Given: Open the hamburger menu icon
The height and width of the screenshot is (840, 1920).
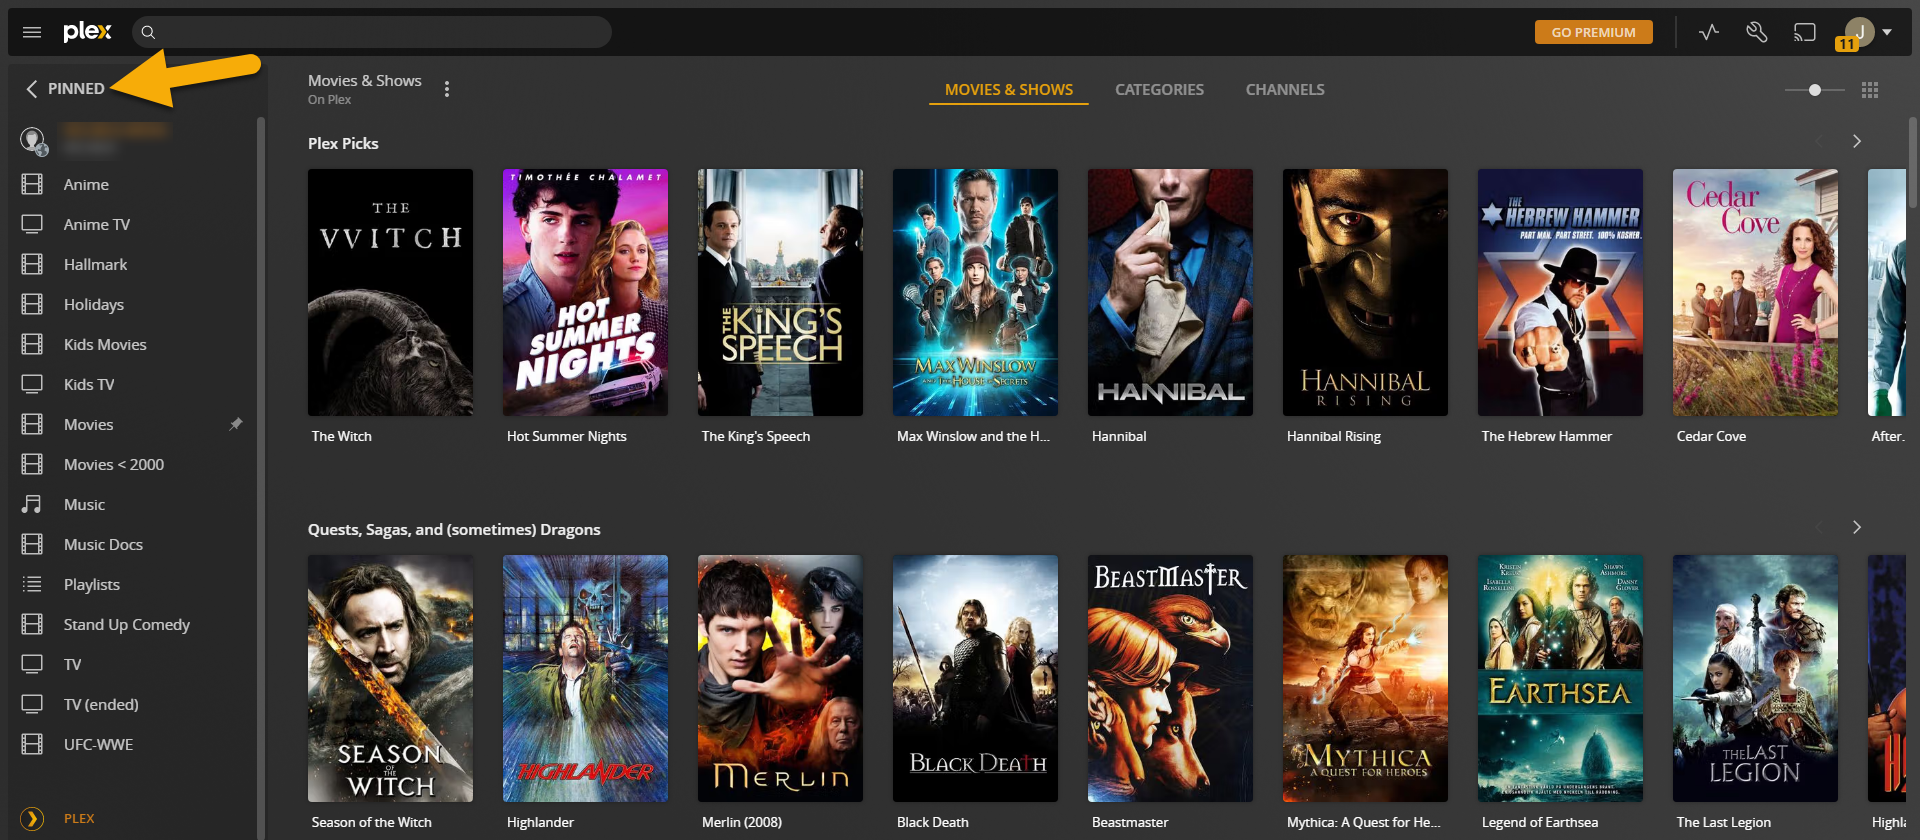Looking at the screenshot, I should tap(32, 32).
